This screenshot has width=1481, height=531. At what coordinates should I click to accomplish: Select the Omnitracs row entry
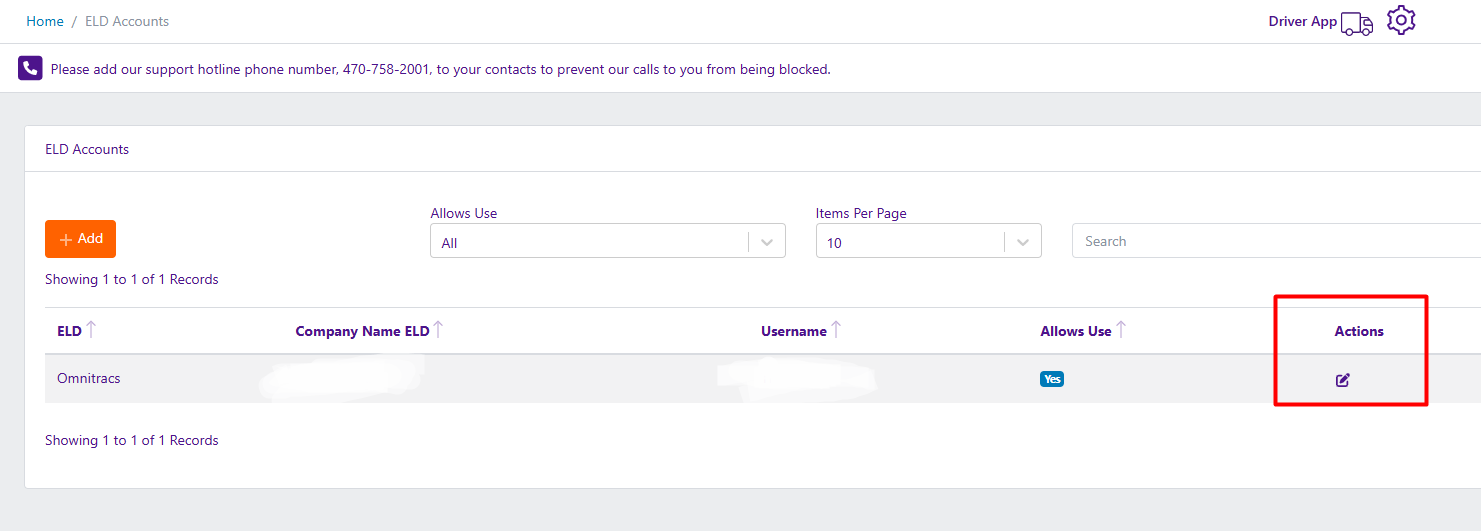[x=89, y=379]
